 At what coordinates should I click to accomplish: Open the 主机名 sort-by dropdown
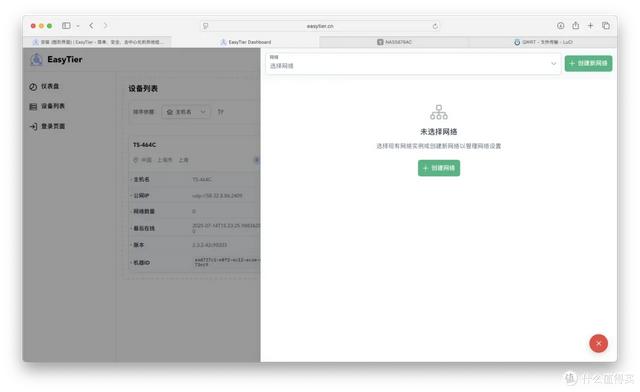pos(186,112)
